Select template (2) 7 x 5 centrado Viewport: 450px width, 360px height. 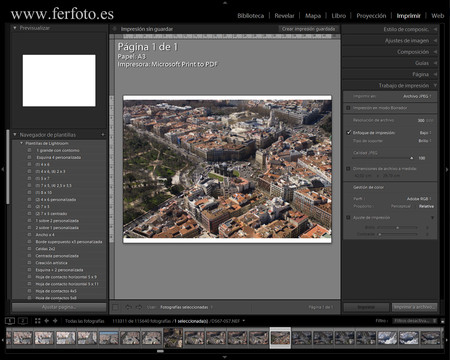(x=51, y=214)
